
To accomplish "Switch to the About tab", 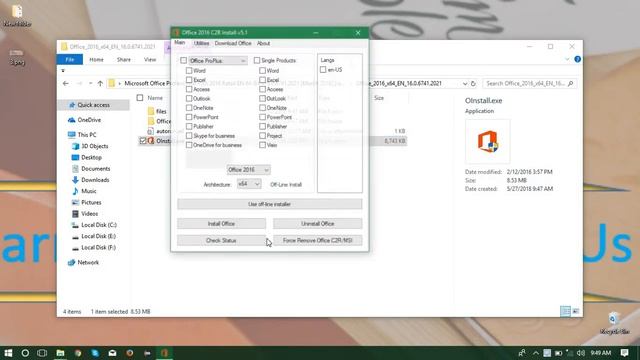I will (263, 43).
